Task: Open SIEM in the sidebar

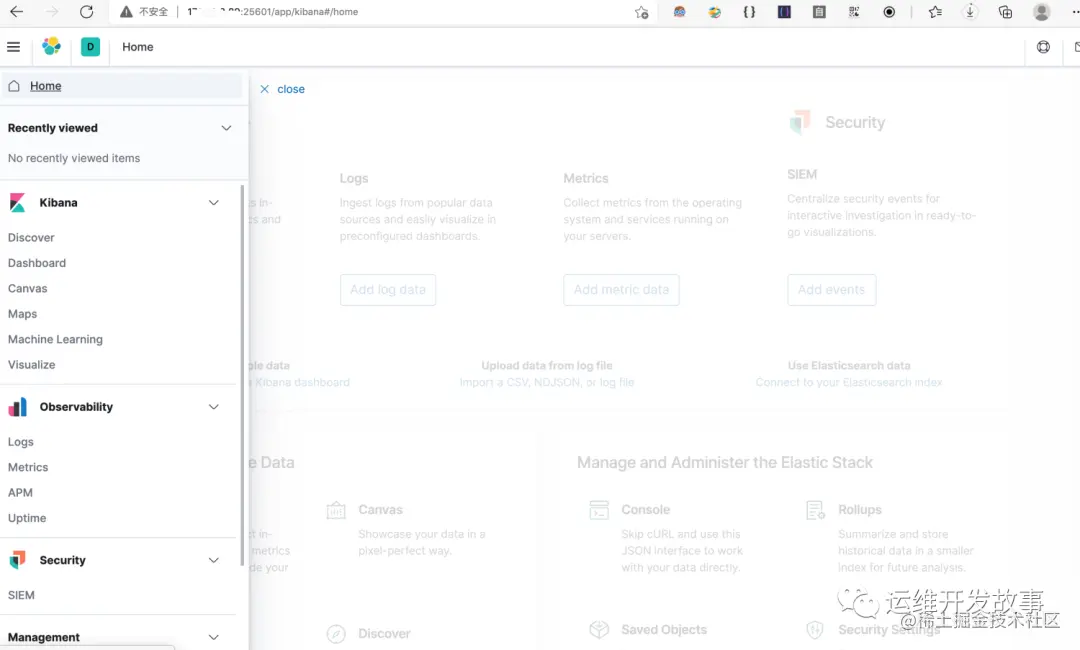Action: tap(21, 596)
